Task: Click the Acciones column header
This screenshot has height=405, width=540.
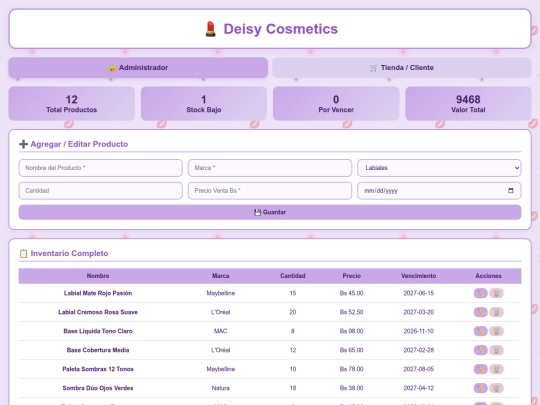Action: tap(488, 276)
